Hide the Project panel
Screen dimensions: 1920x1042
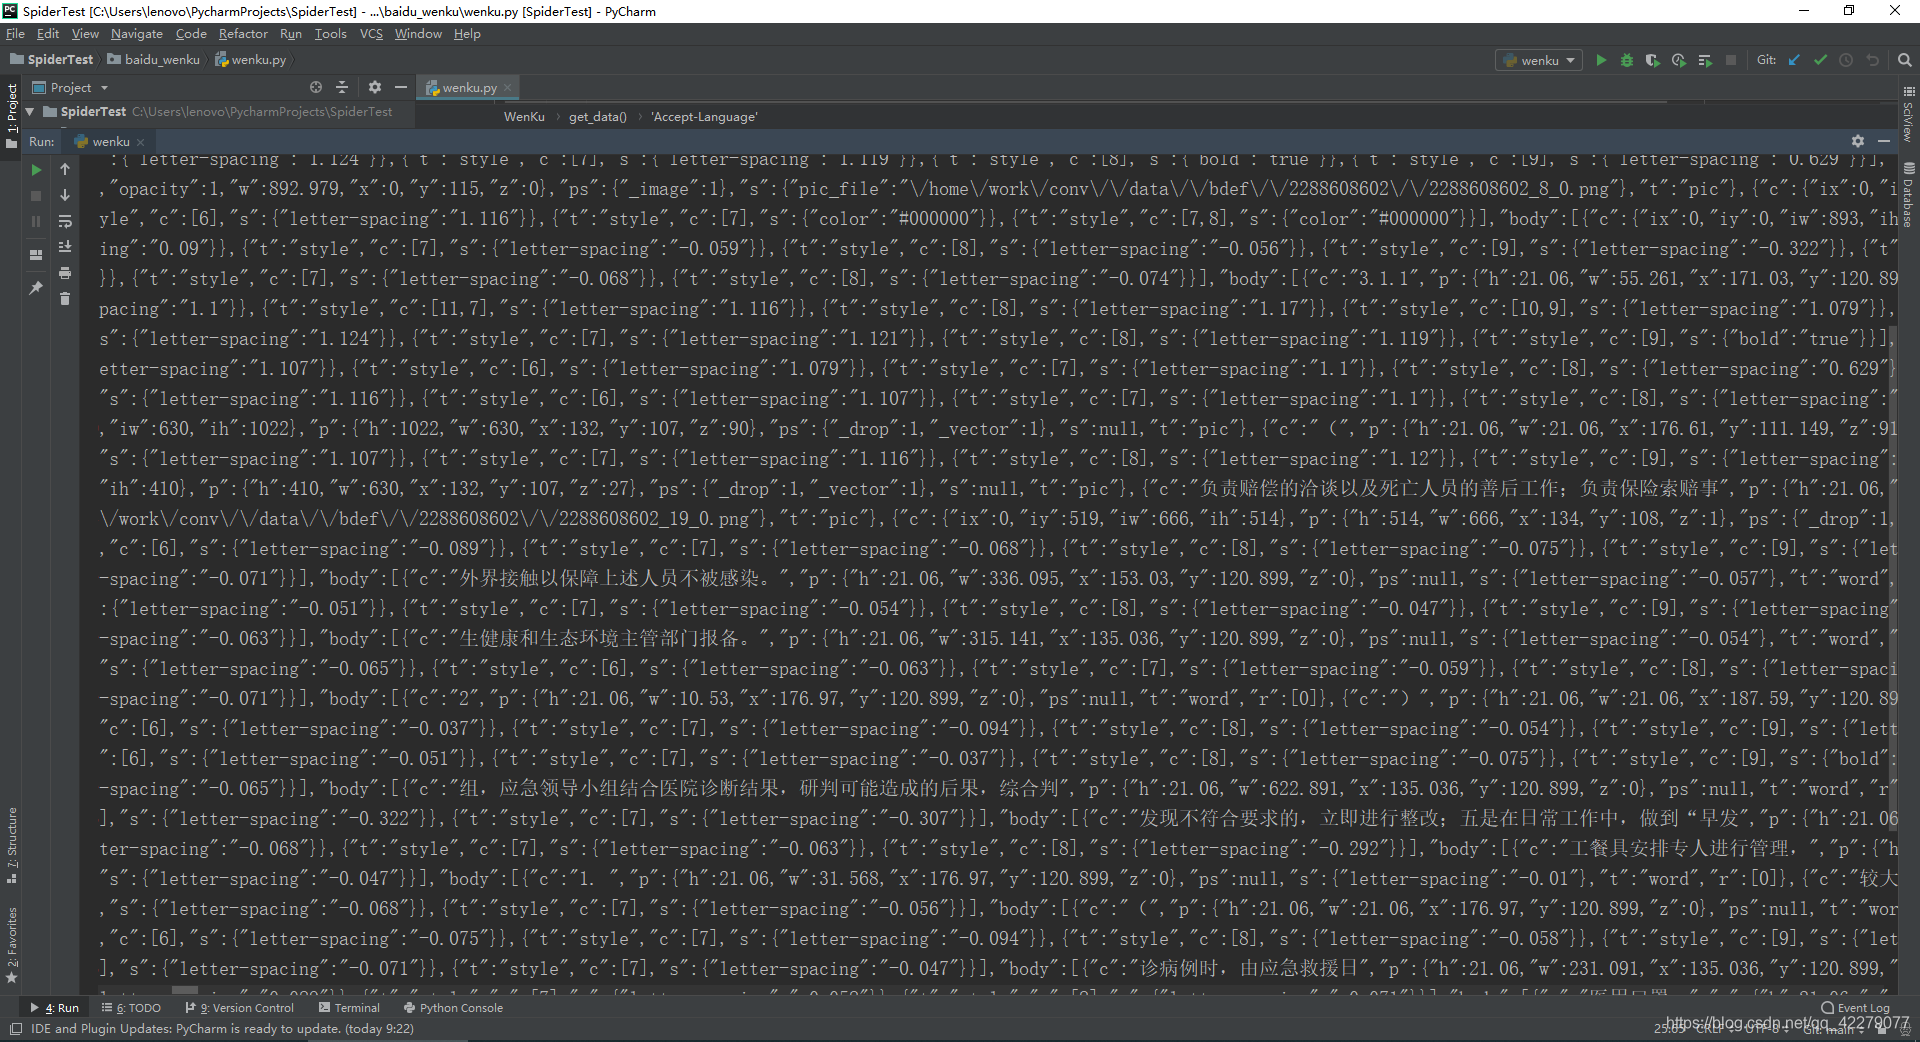point(401,87)
